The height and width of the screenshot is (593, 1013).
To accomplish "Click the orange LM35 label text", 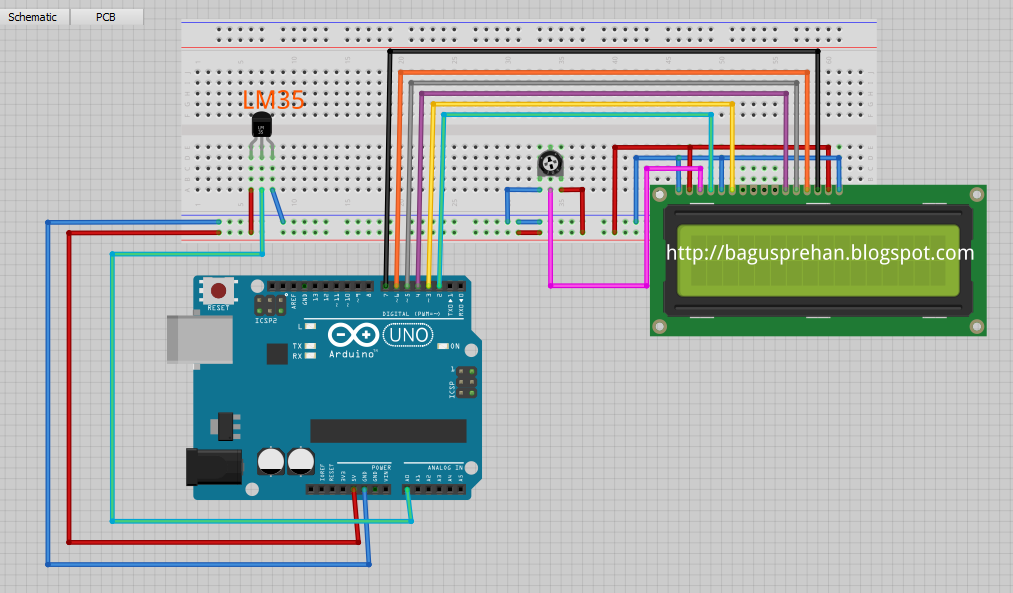I will coord(273,99).
